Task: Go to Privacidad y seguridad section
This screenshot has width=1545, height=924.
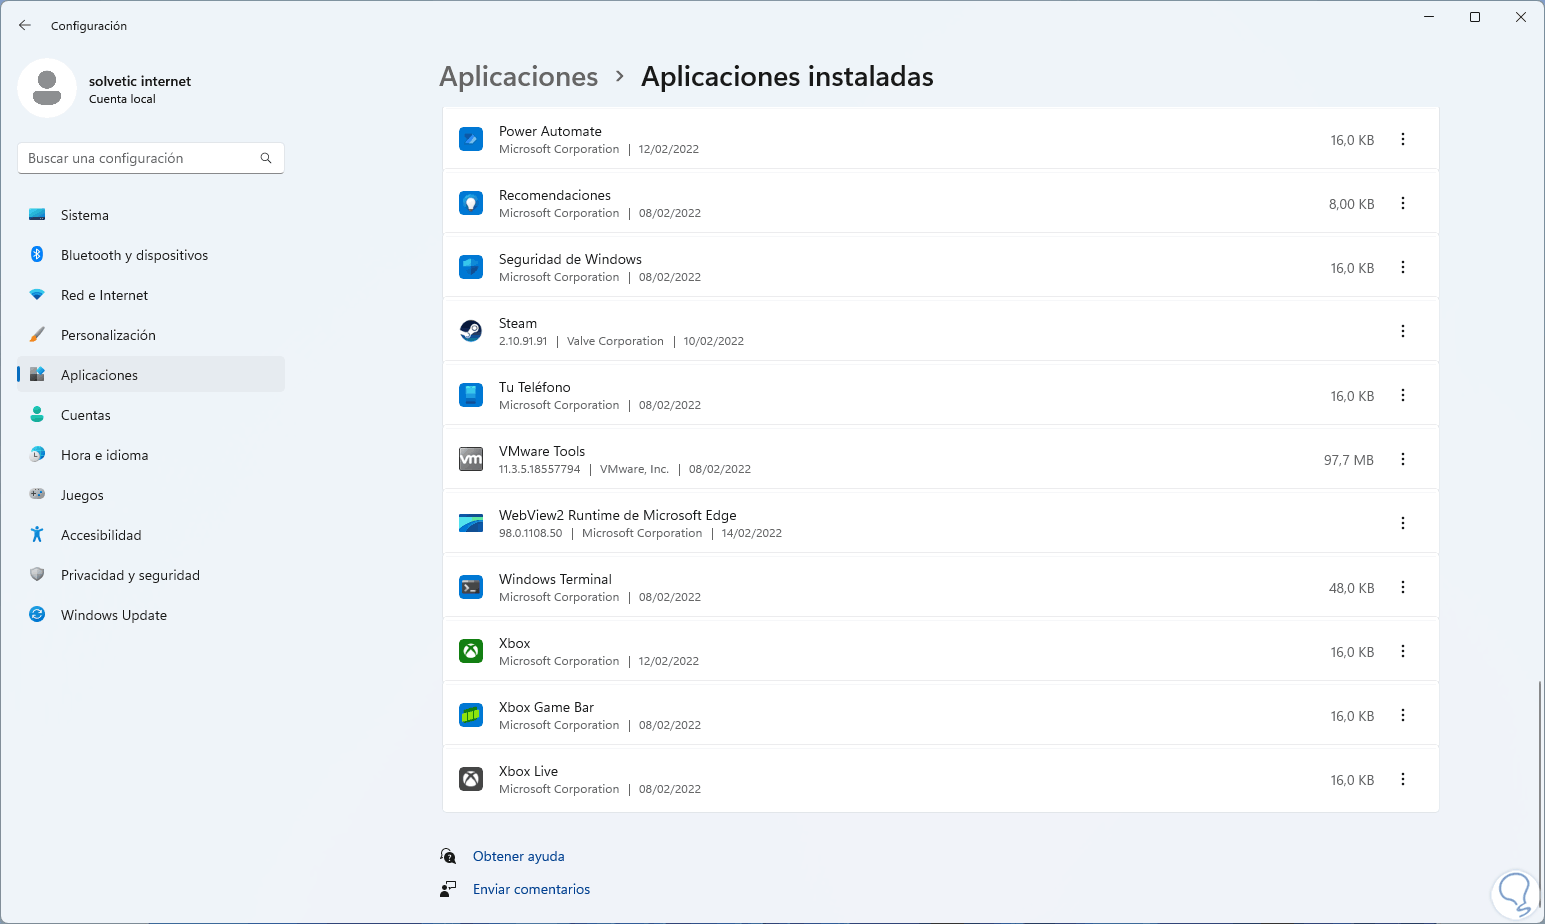Action: coord(130,575)
